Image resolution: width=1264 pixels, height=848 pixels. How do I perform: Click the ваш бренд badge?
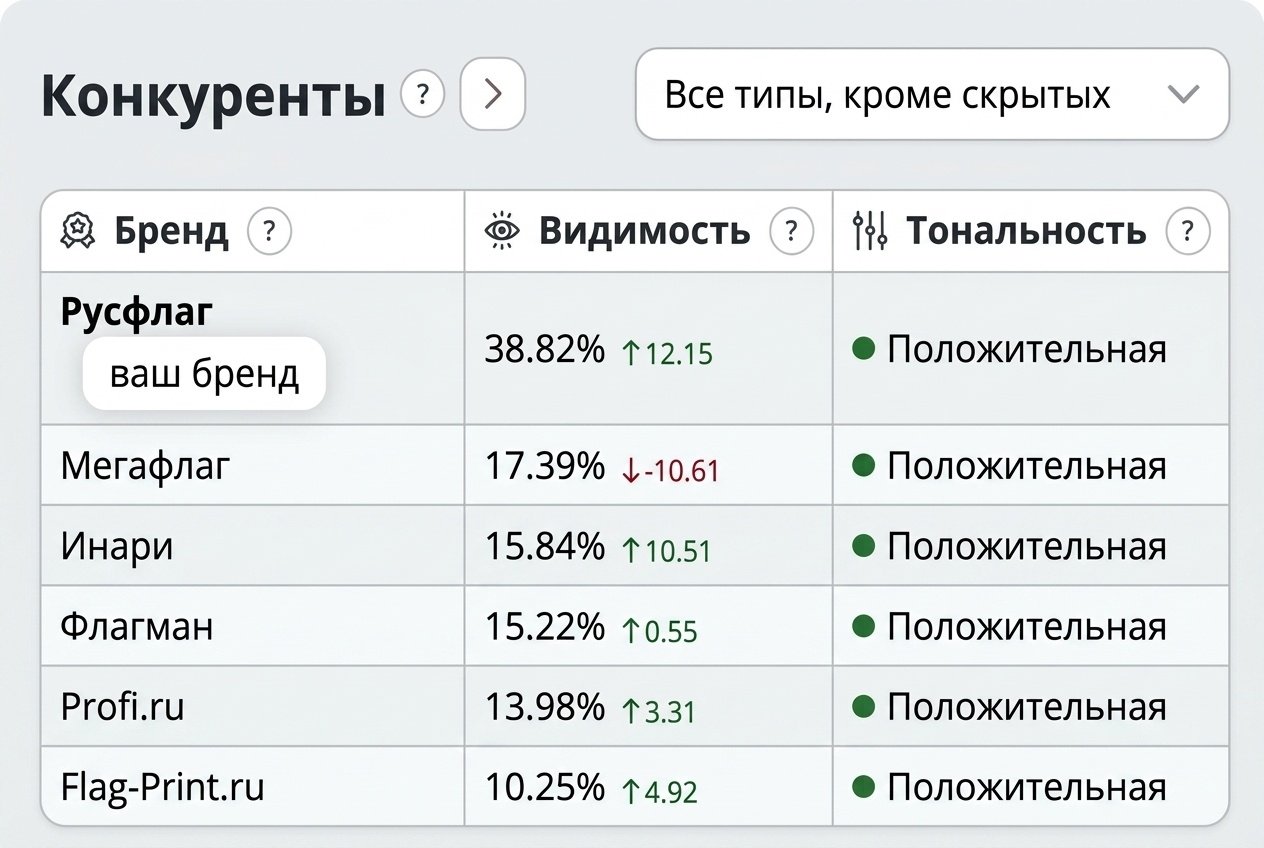click(x=204, y=374)
